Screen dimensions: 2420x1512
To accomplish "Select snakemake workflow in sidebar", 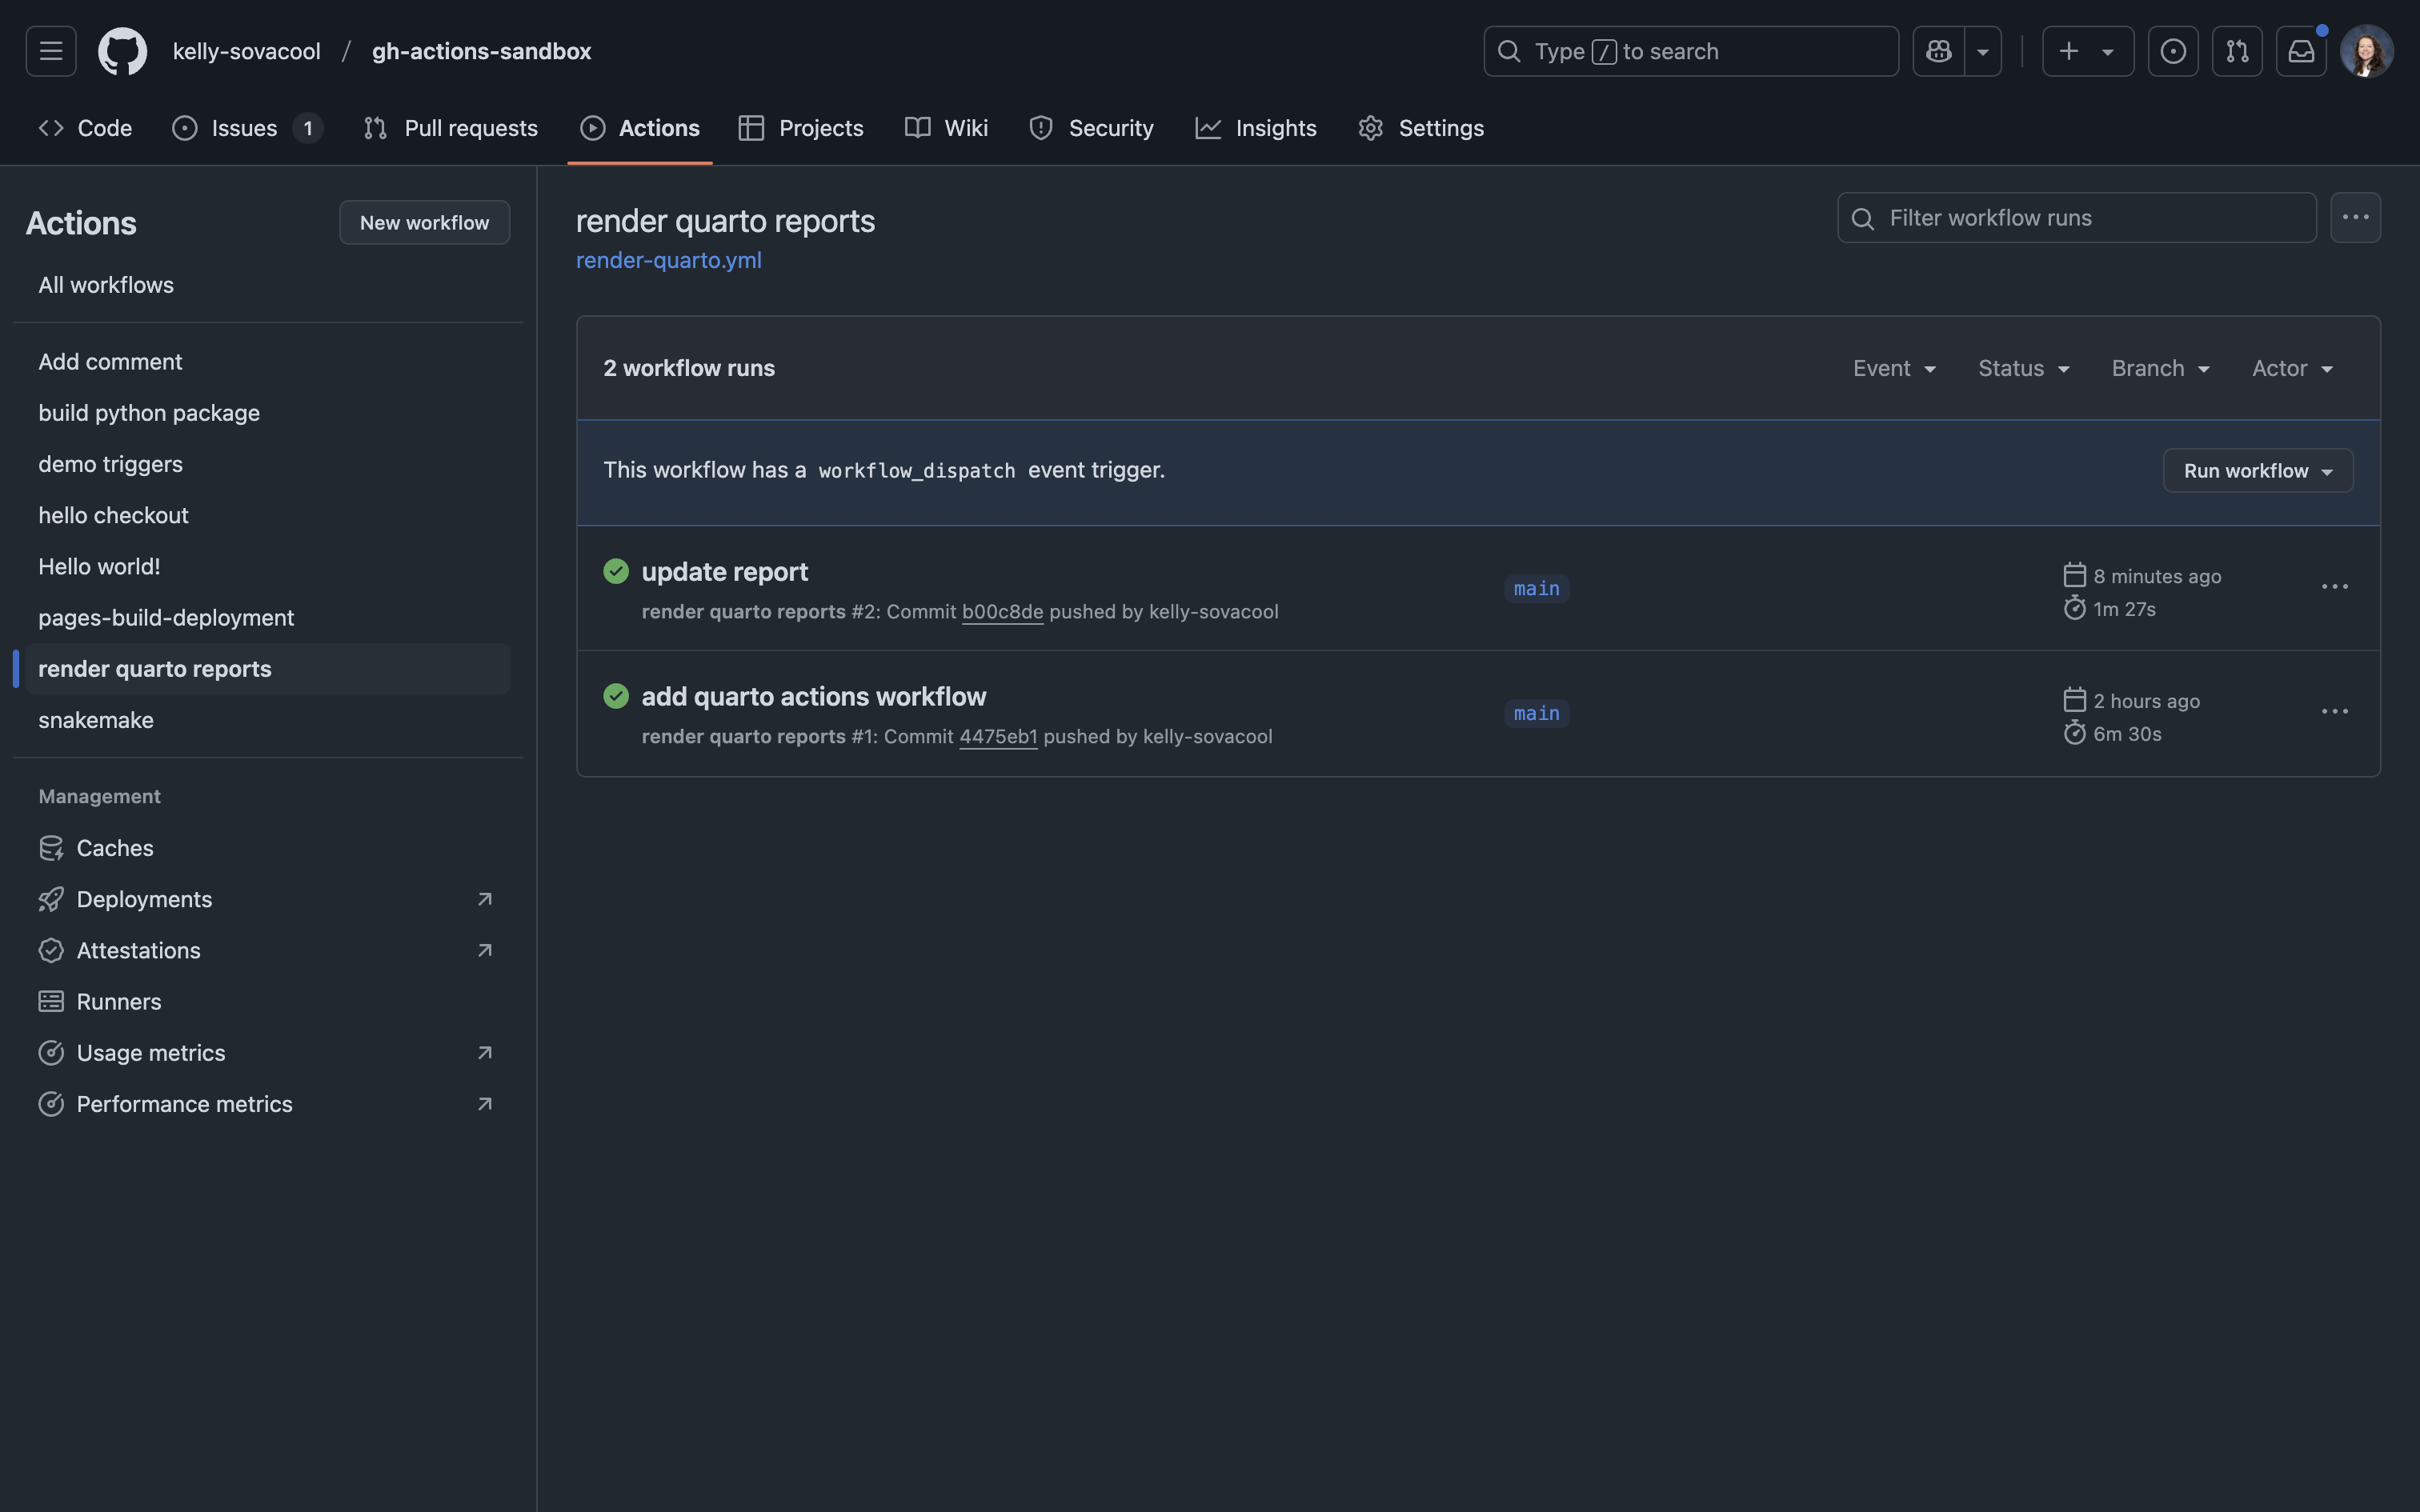I will tap(96, 720).
